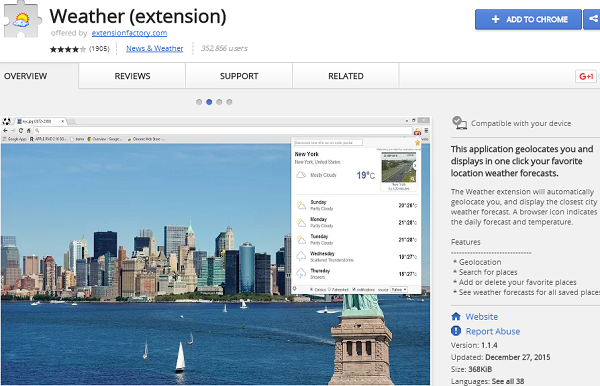
Task: Select the Fahrenheit radio option in popup
Action: click(329, 290)
